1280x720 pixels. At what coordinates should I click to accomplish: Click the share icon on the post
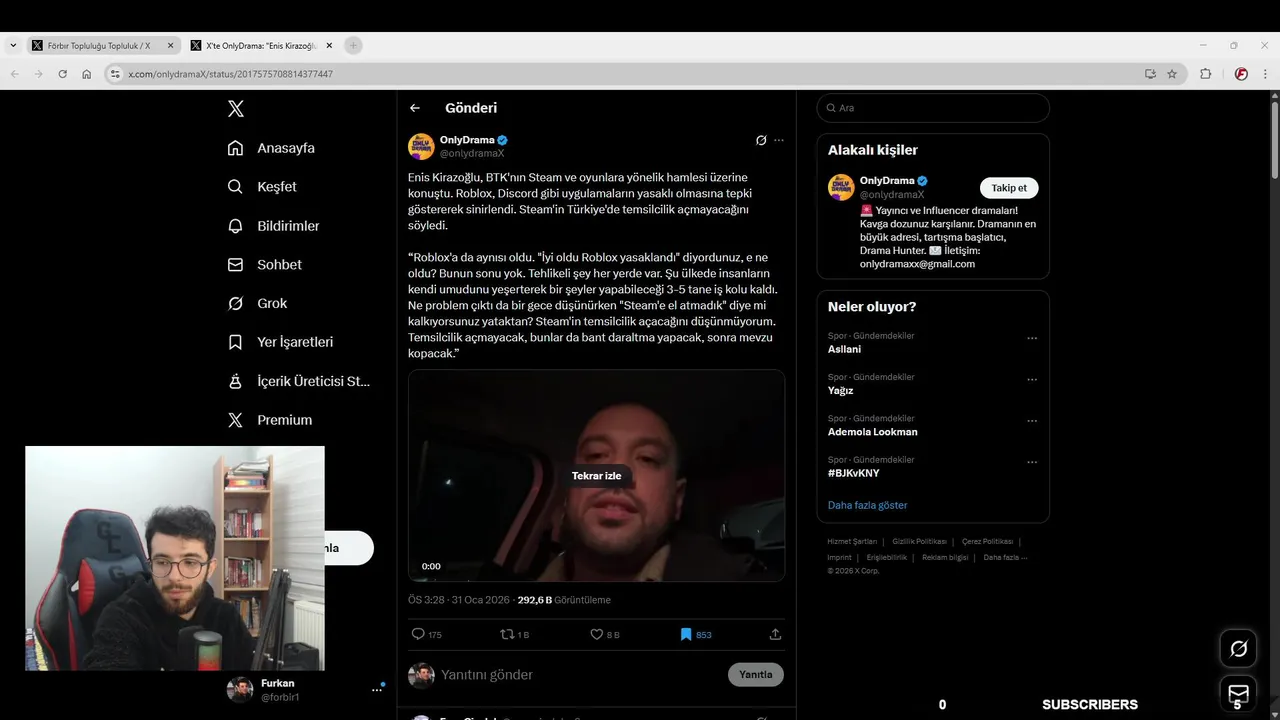pos(775,634)
